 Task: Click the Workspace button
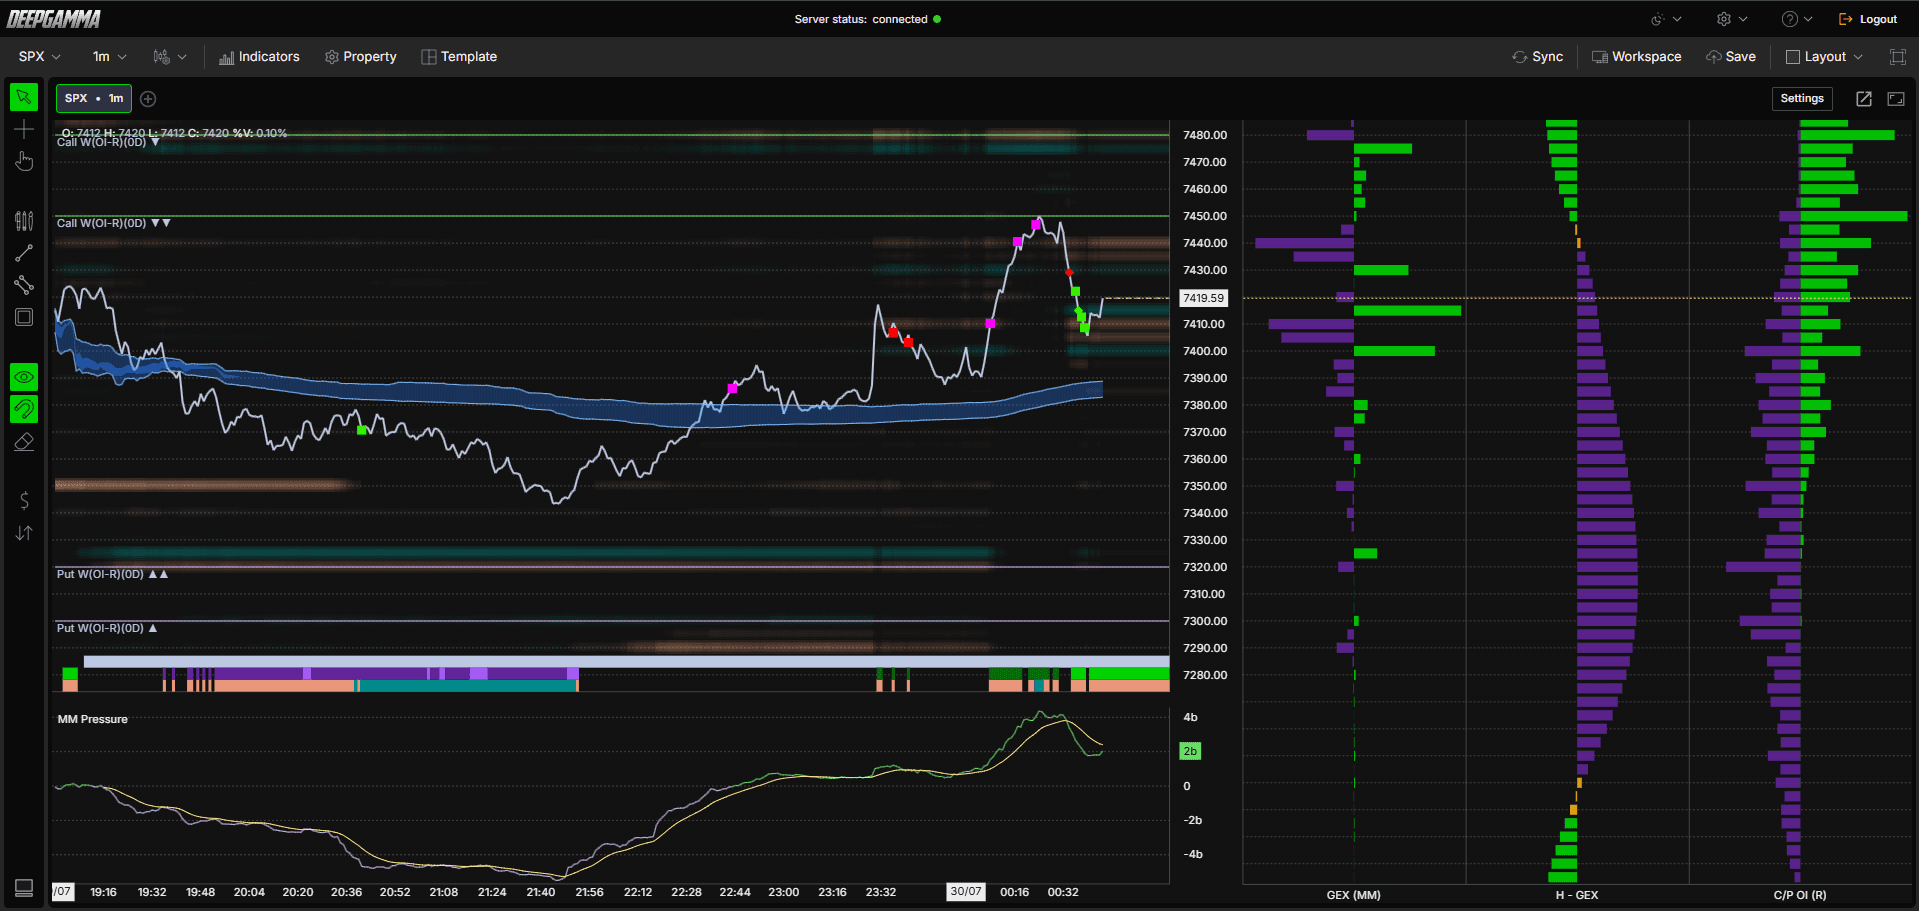click(x=1636, y=57)
